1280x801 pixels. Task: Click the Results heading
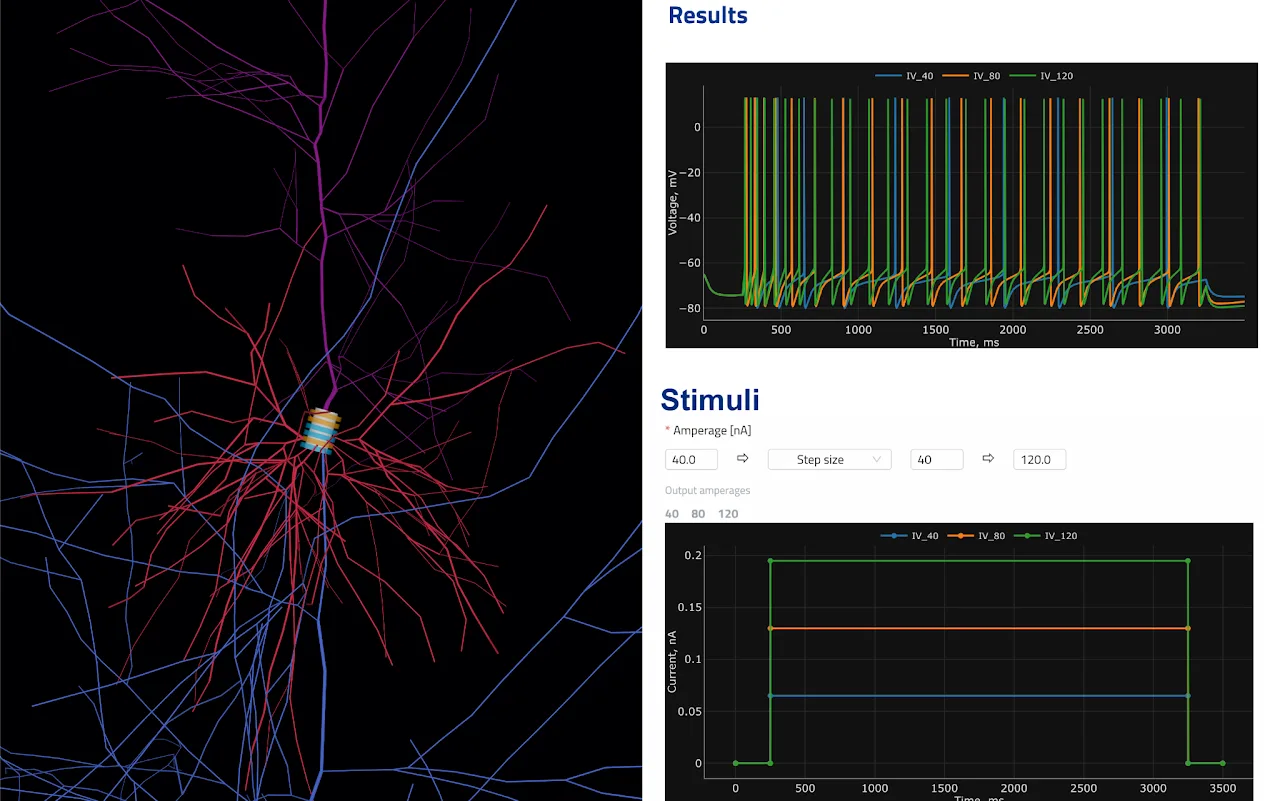pyautogui.click(x=708, y=15)
